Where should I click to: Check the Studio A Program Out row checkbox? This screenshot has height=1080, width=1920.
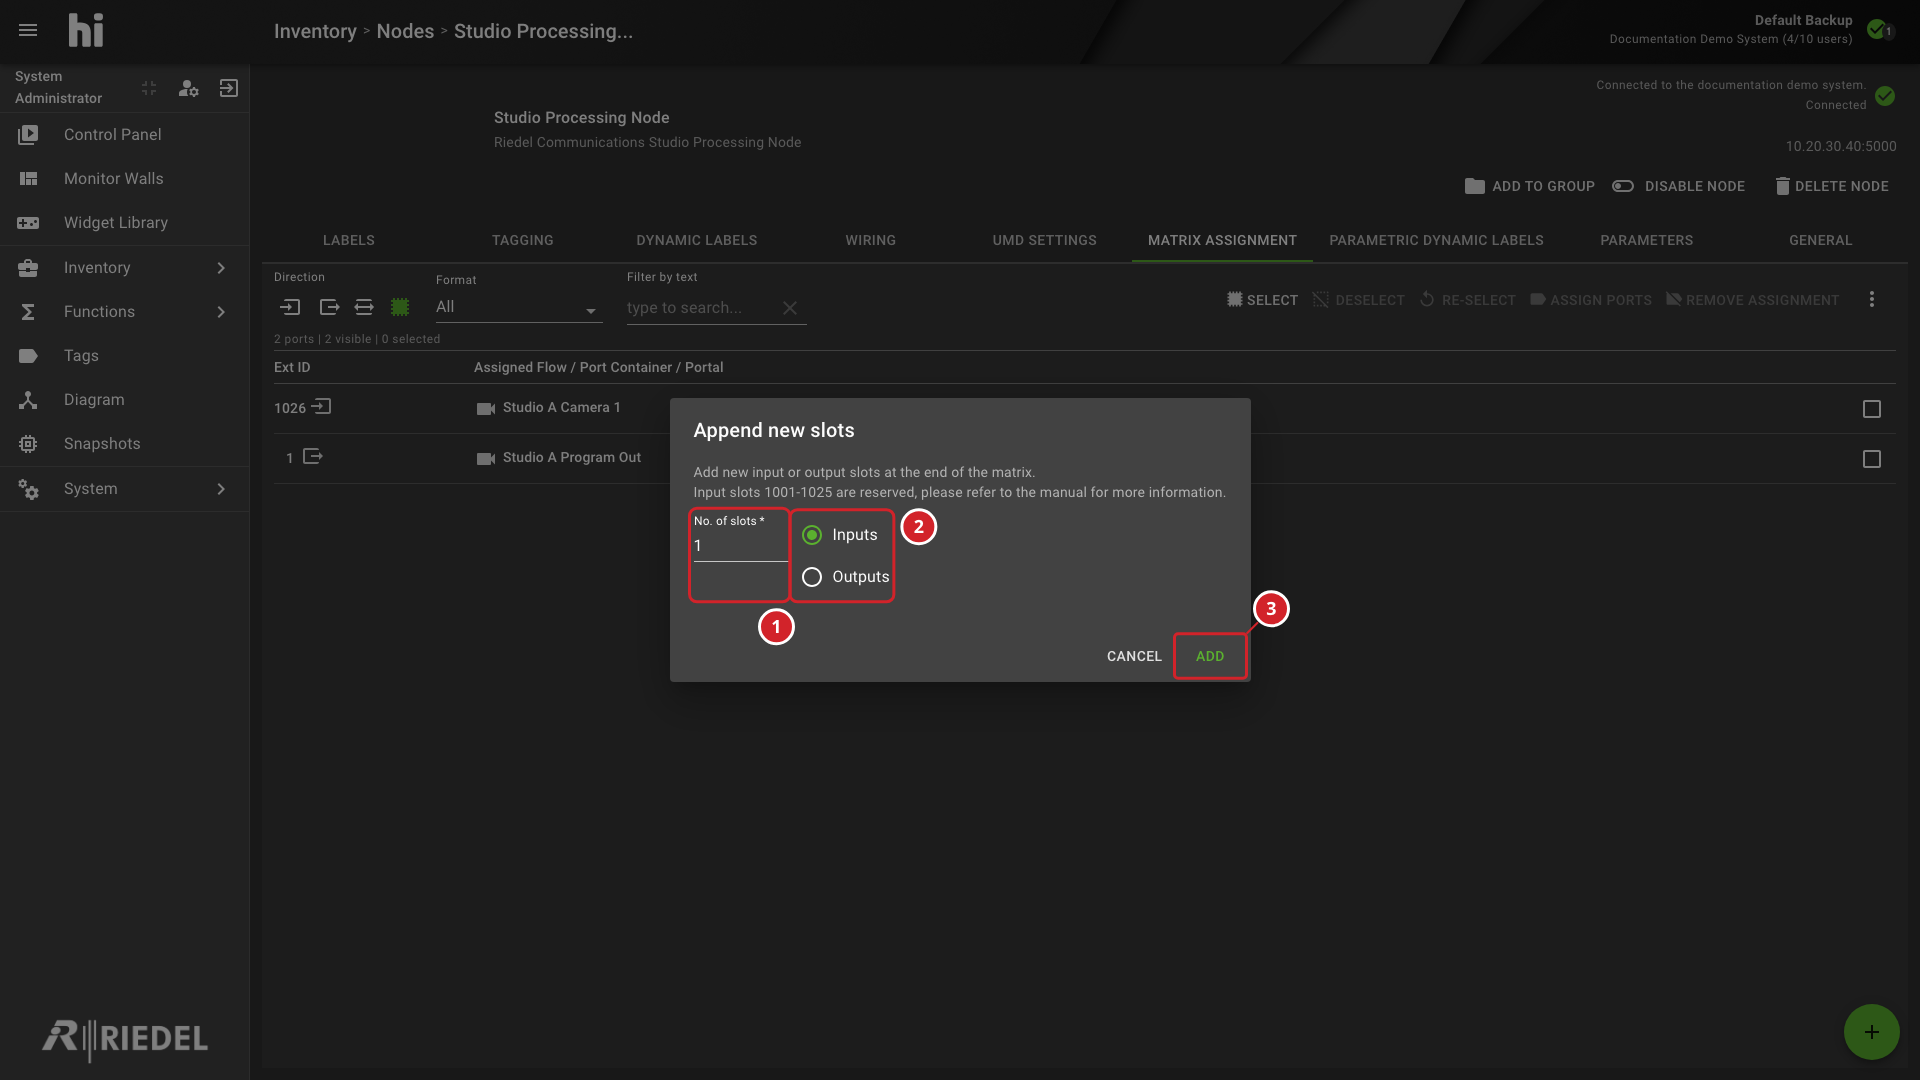[x=1872, y=459]
